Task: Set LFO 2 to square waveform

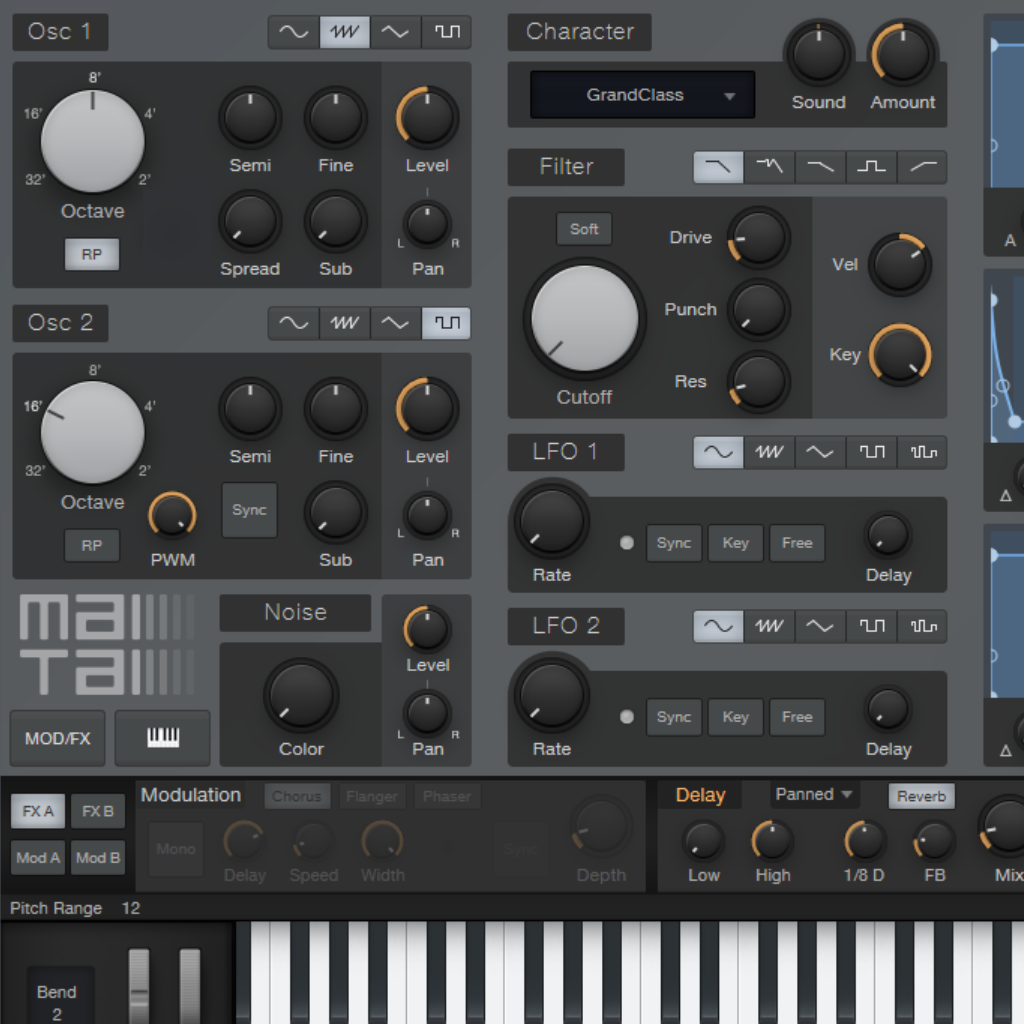Action: click(872, 626)
